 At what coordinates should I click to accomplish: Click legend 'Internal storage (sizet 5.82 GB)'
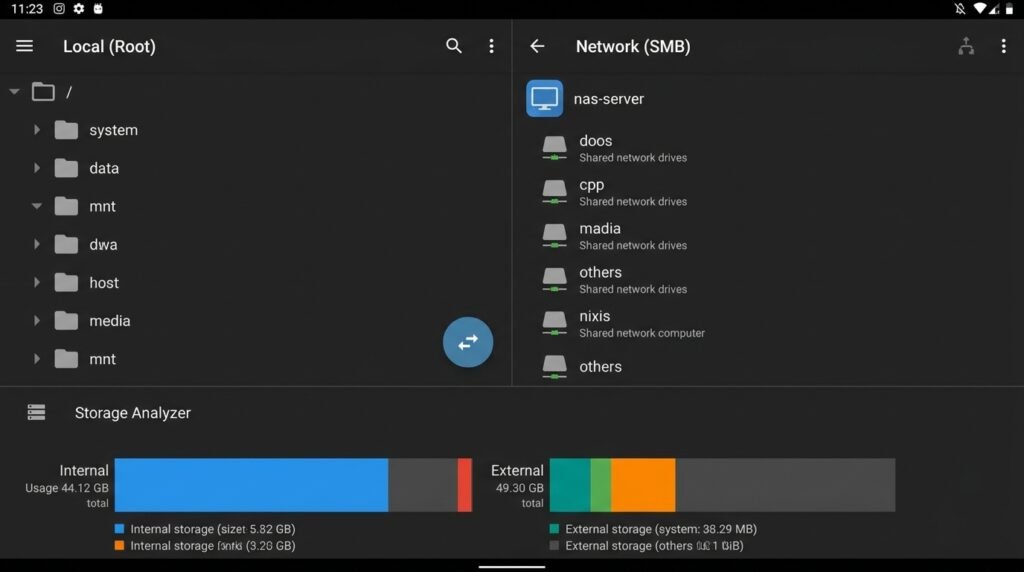[x=212, y=529]
